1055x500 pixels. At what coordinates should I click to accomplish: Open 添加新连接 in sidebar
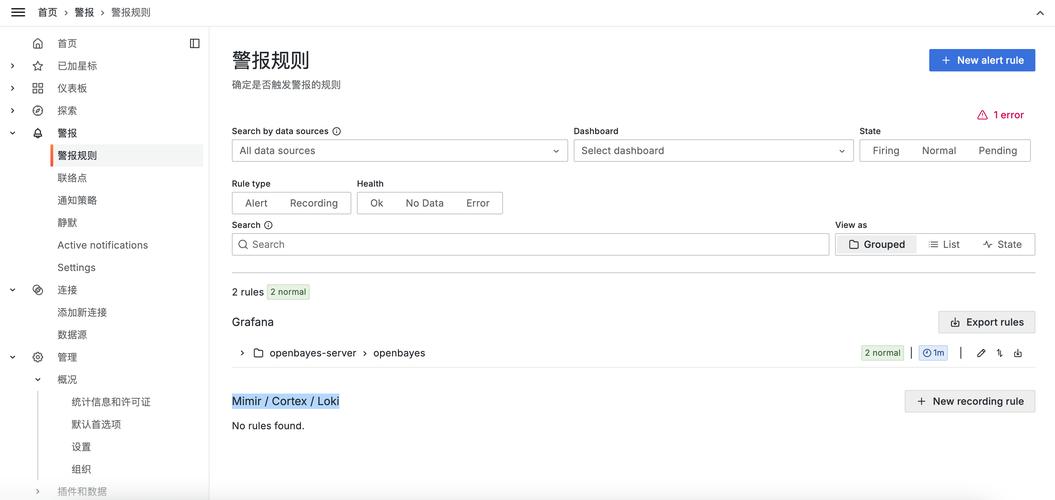82,312
